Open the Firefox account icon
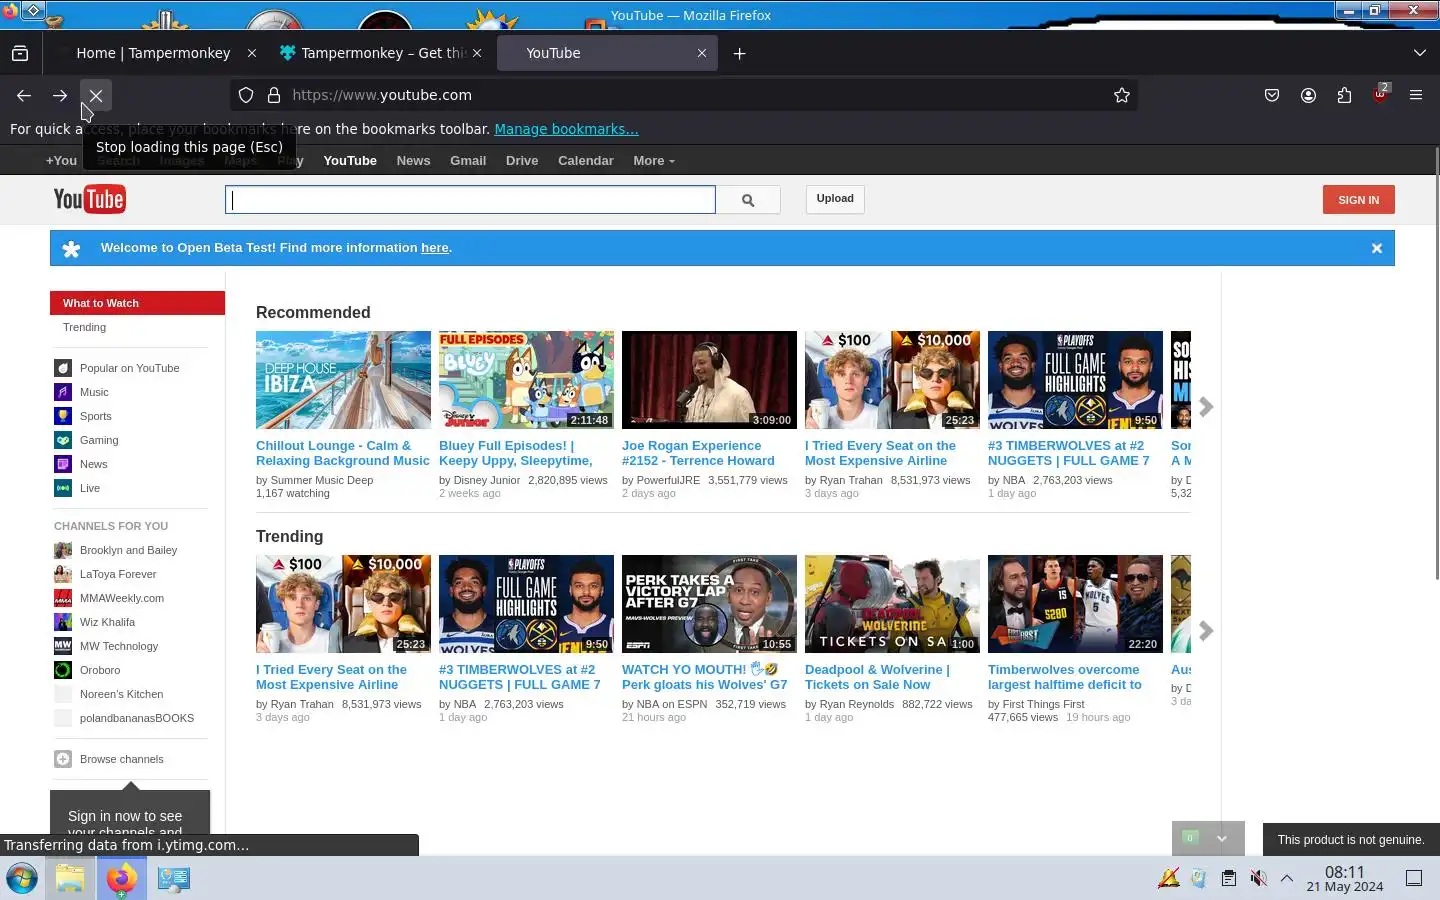 coord(1308,95)
